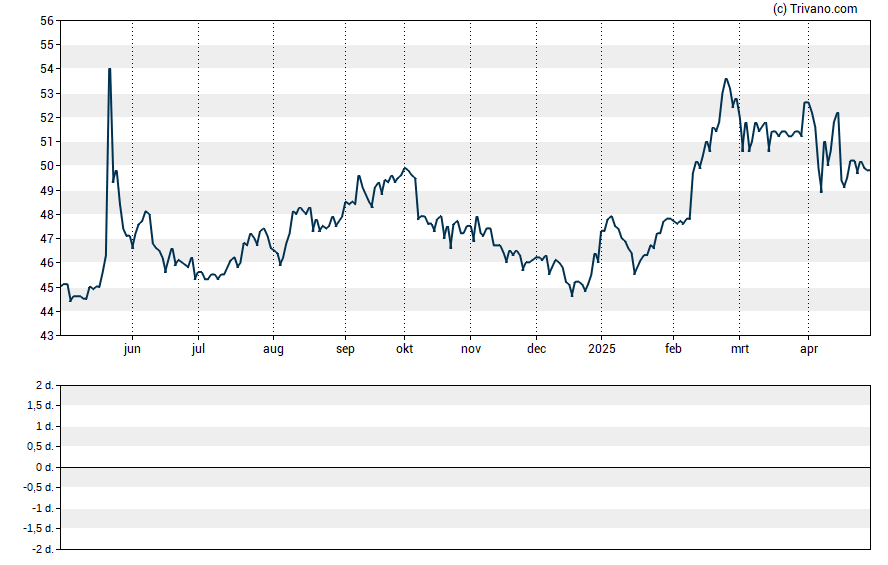888x565 pixels.
Task: Click the '0 d.' volume axis label
Action: (x=44, y=468)
